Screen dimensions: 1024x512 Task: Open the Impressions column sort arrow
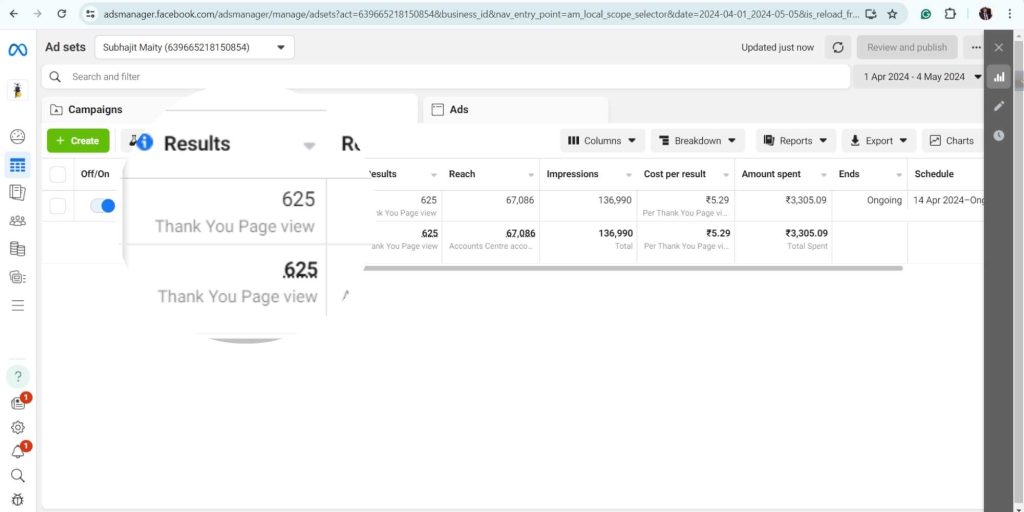pyautogui.click(x=628, y=175)
